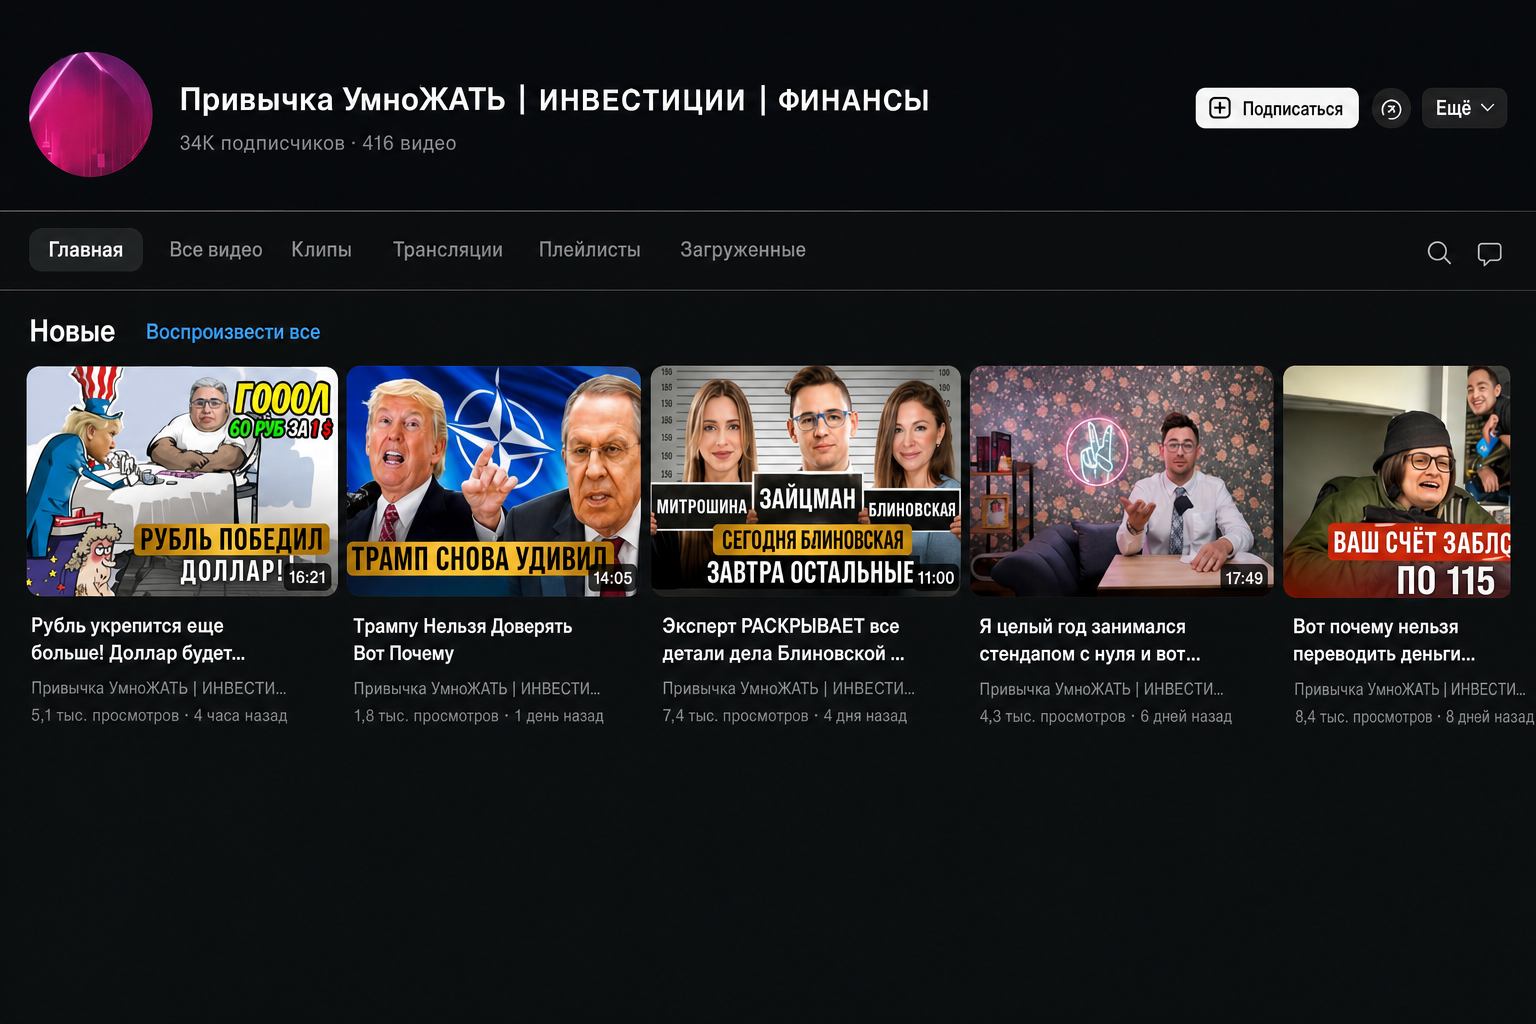Open the Все видео tab
Screen dimensions: 1536x1024
(x=216, y=250)
